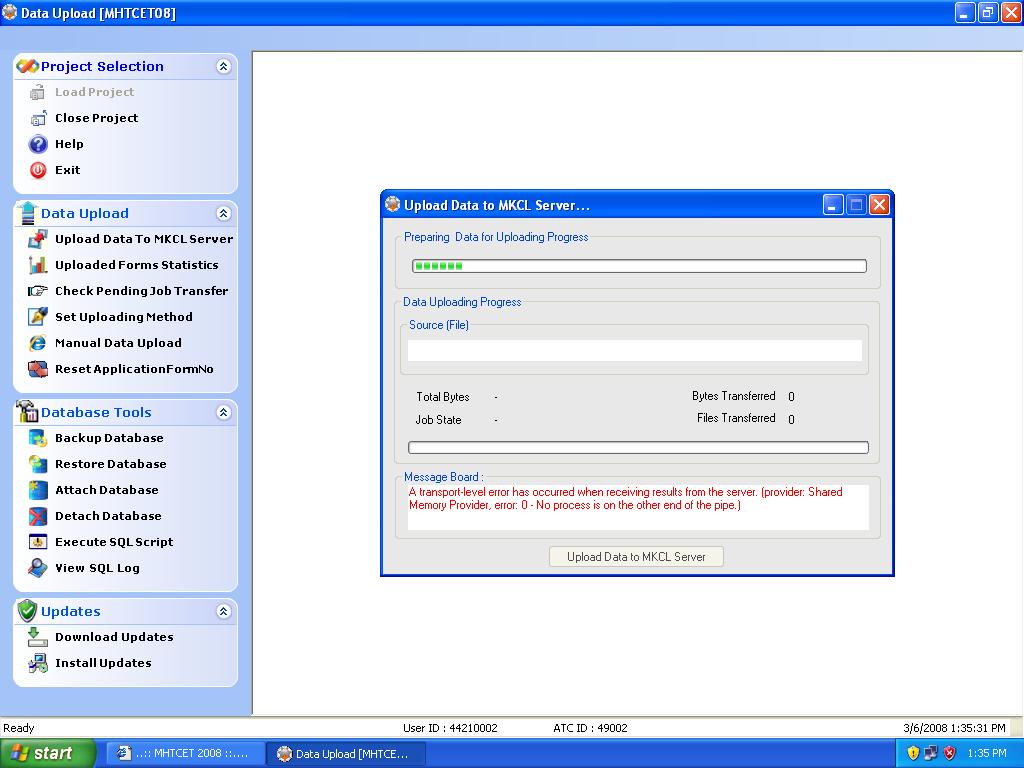Click the Download Updates icon
This screenshot has height=768, width=1024.
(38, 637)
